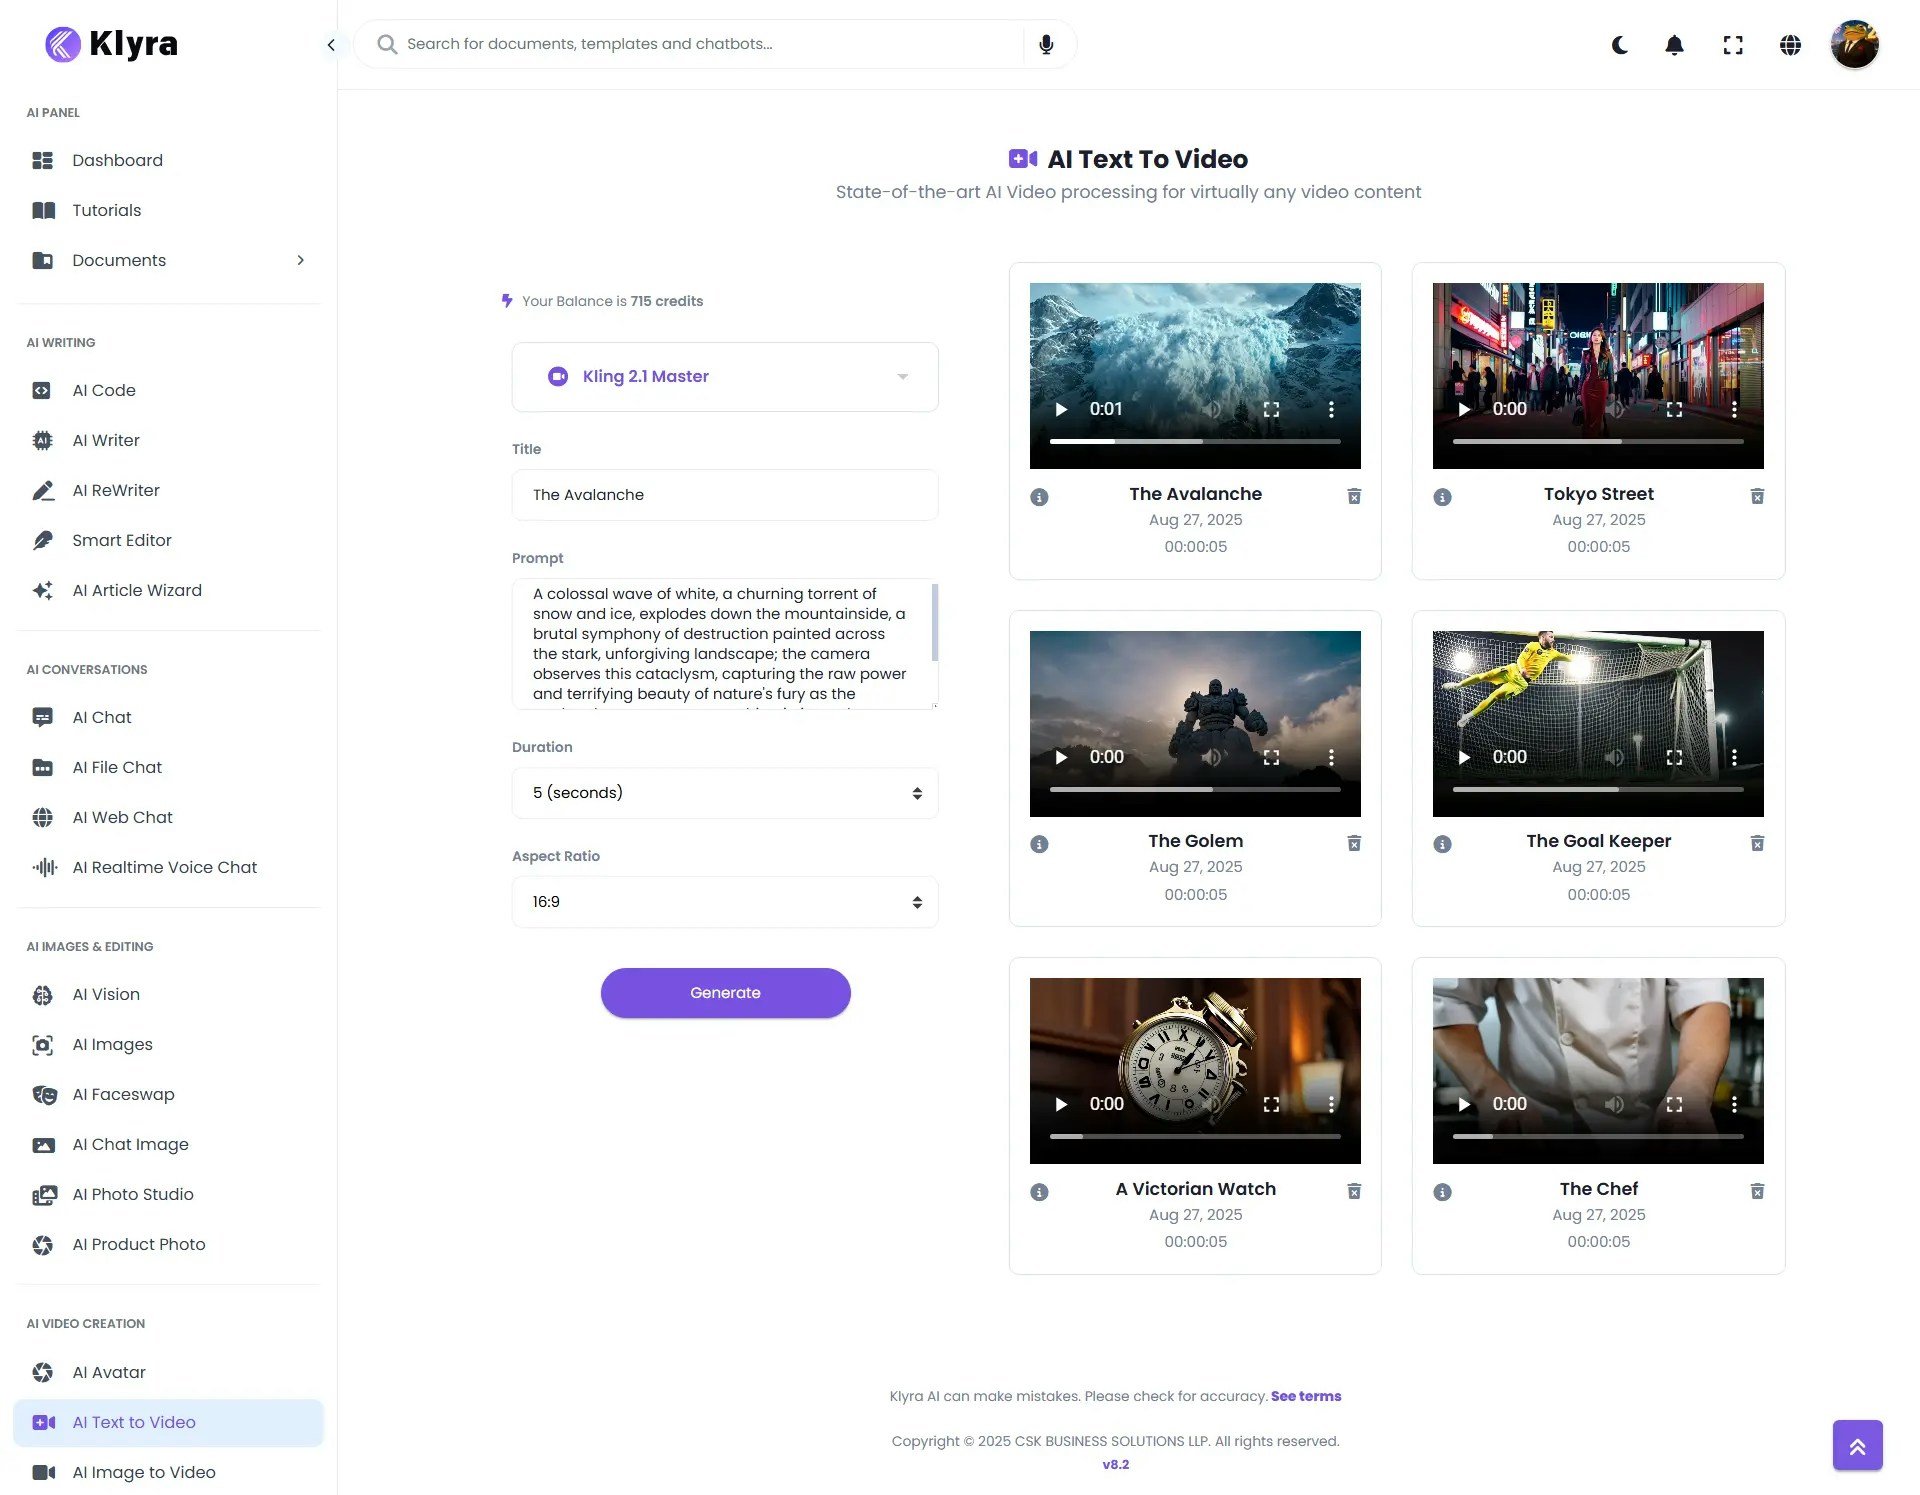Select the AI Faceswap tool

tap(123, 1094)
